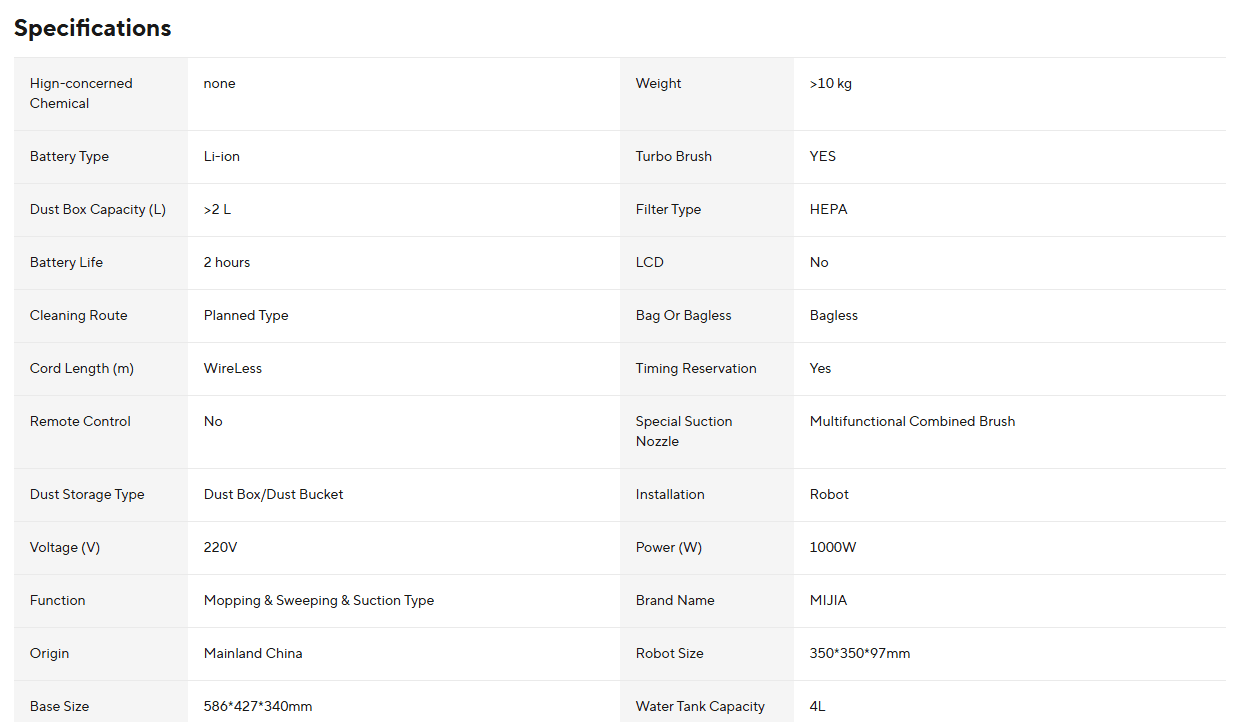Click the Mainland China origin value

253,654
